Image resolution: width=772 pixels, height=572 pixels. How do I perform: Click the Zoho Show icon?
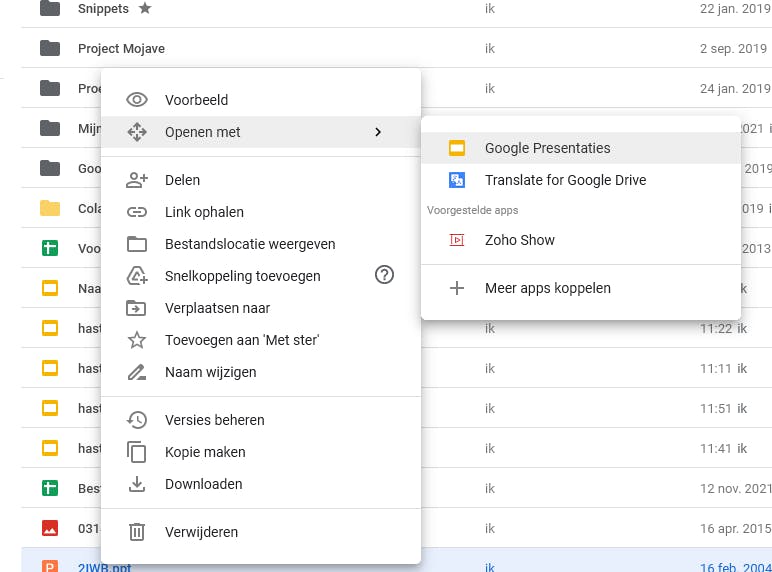click(x=457, y=240)
